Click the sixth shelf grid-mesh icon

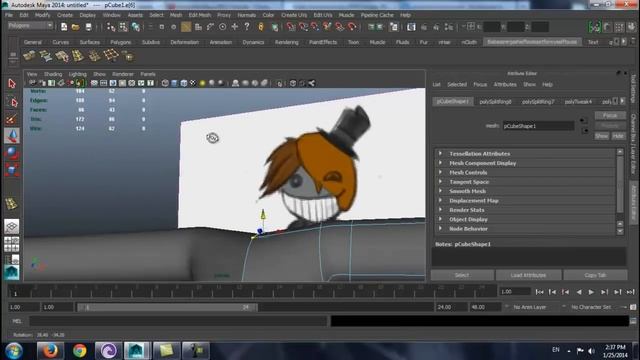coord(111,55)
